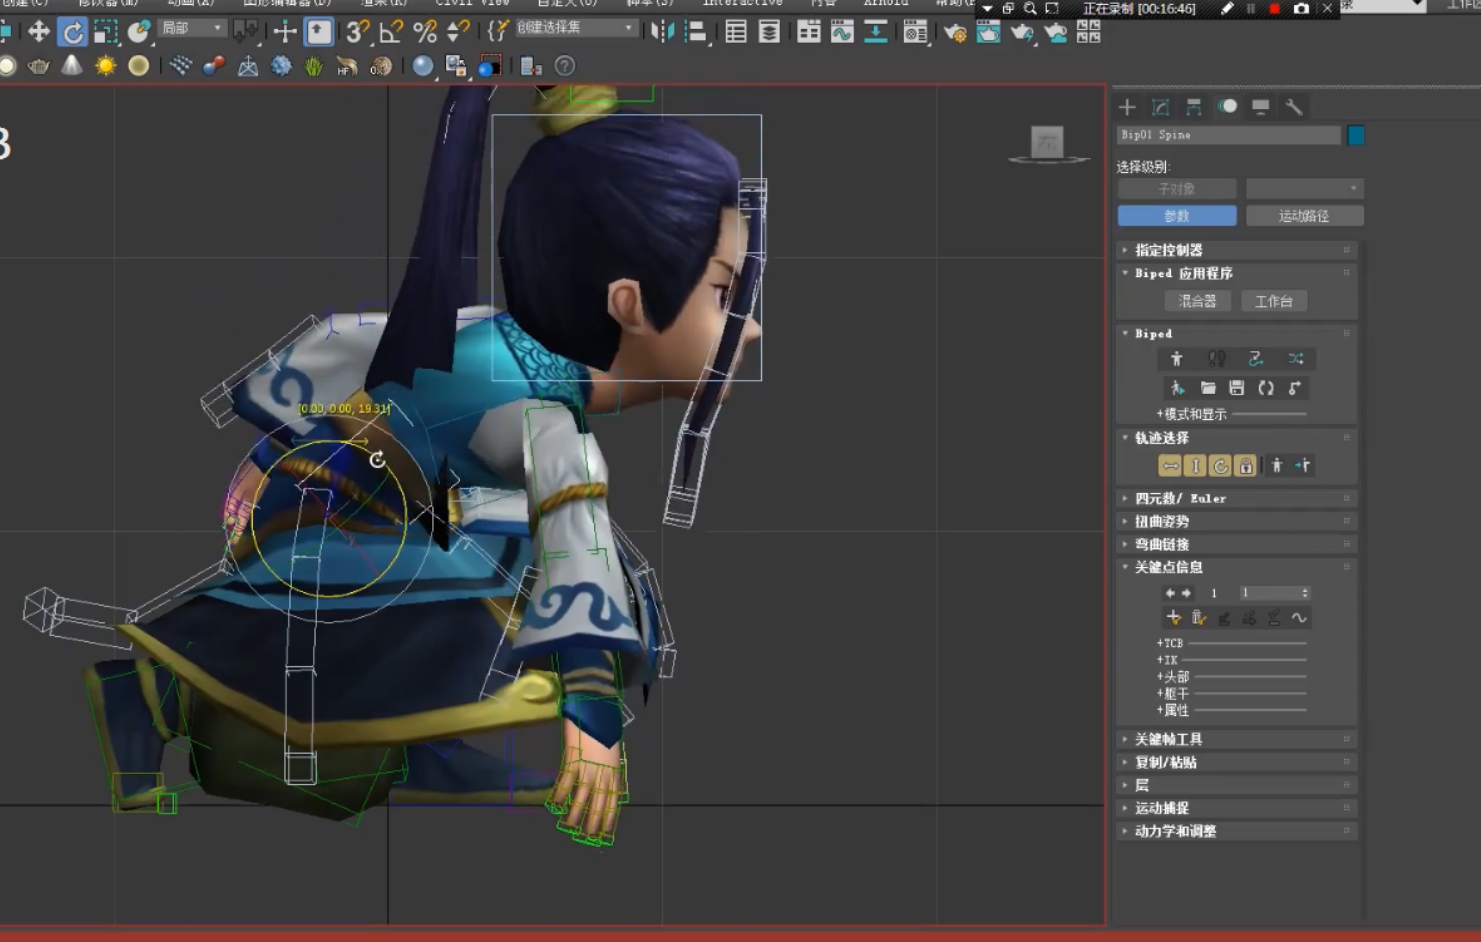Click the Align tool icon
Screen dimensions: 1481x942
coord(696,32)
